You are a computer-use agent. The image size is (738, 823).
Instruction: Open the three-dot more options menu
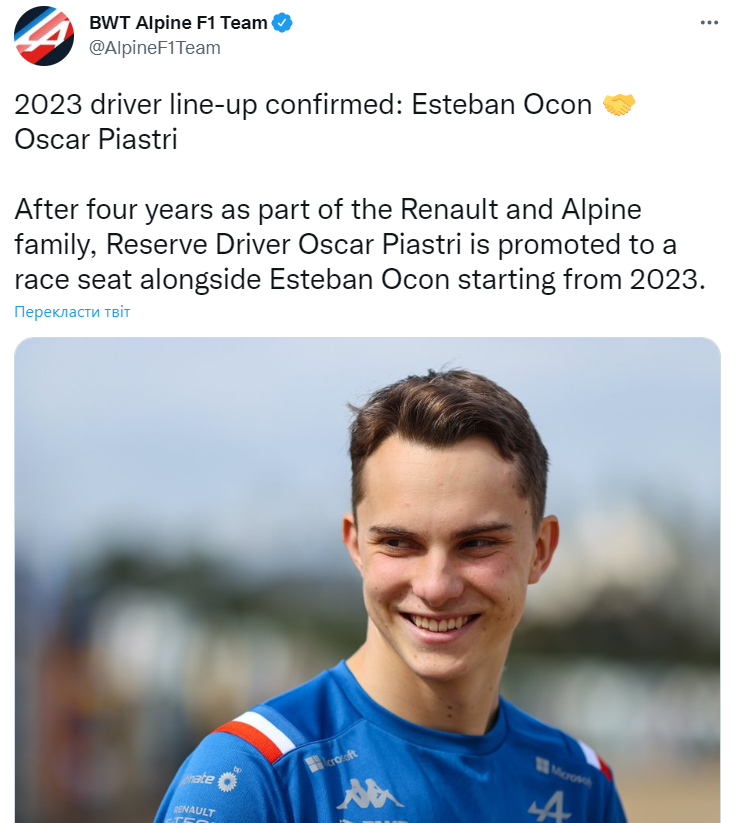[709, 22]
